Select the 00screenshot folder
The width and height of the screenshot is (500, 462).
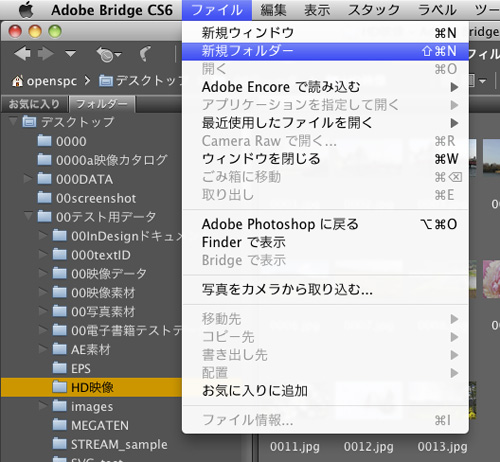click(x=96, y=198)
